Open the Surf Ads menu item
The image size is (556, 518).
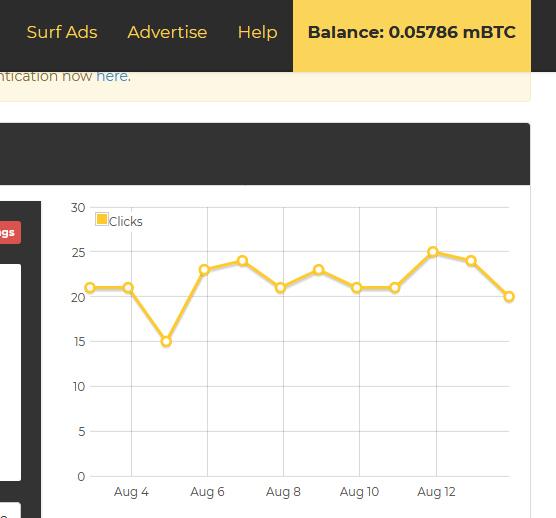(62, 32)
